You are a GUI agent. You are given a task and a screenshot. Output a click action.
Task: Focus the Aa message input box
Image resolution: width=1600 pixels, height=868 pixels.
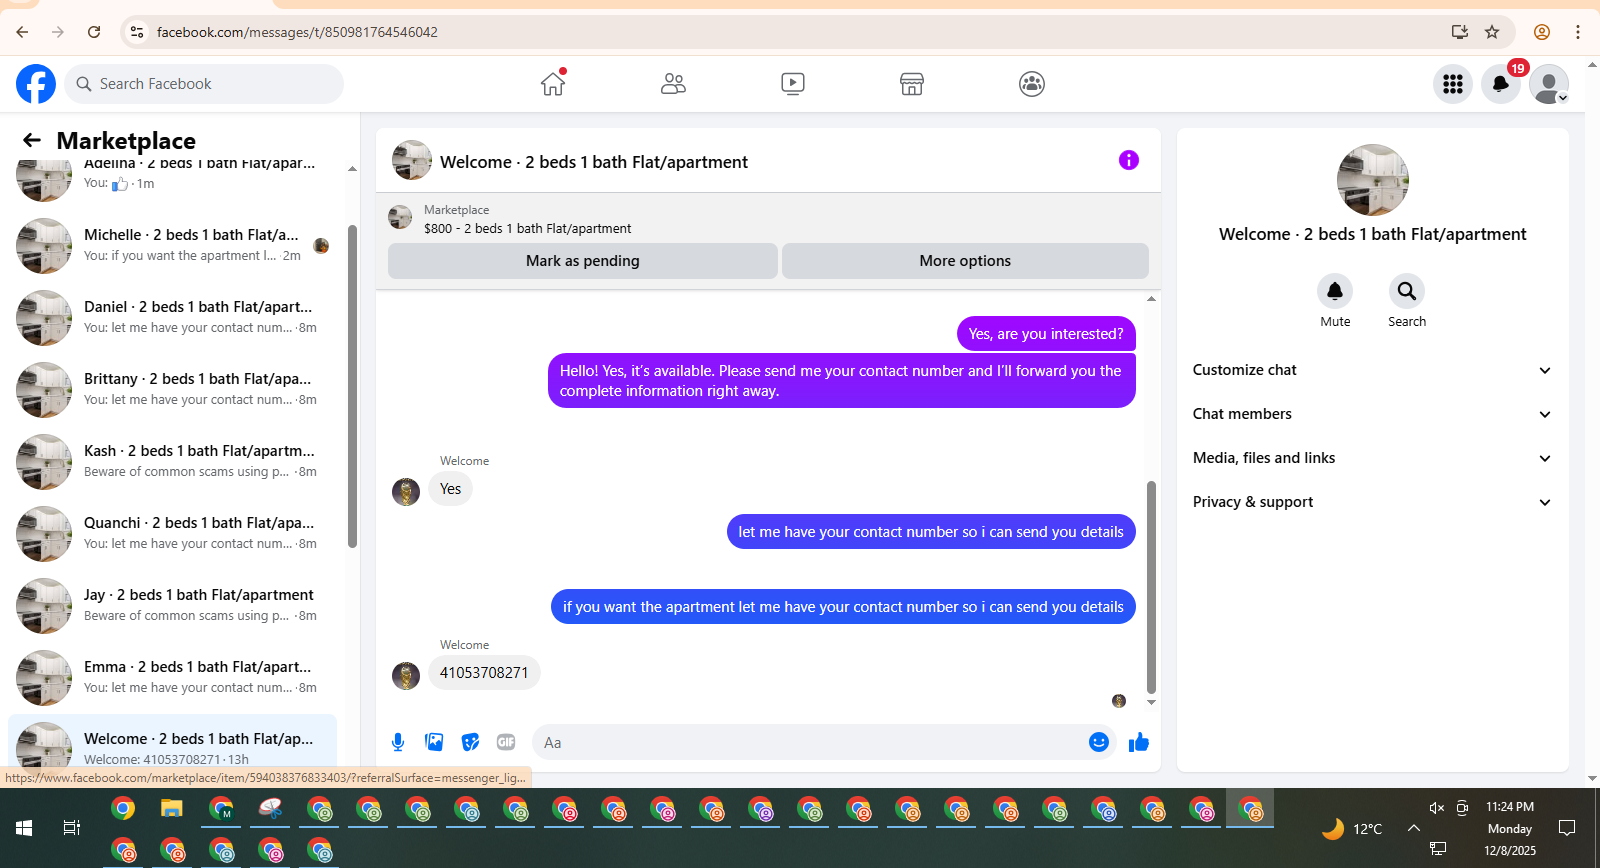pos(814,742)
